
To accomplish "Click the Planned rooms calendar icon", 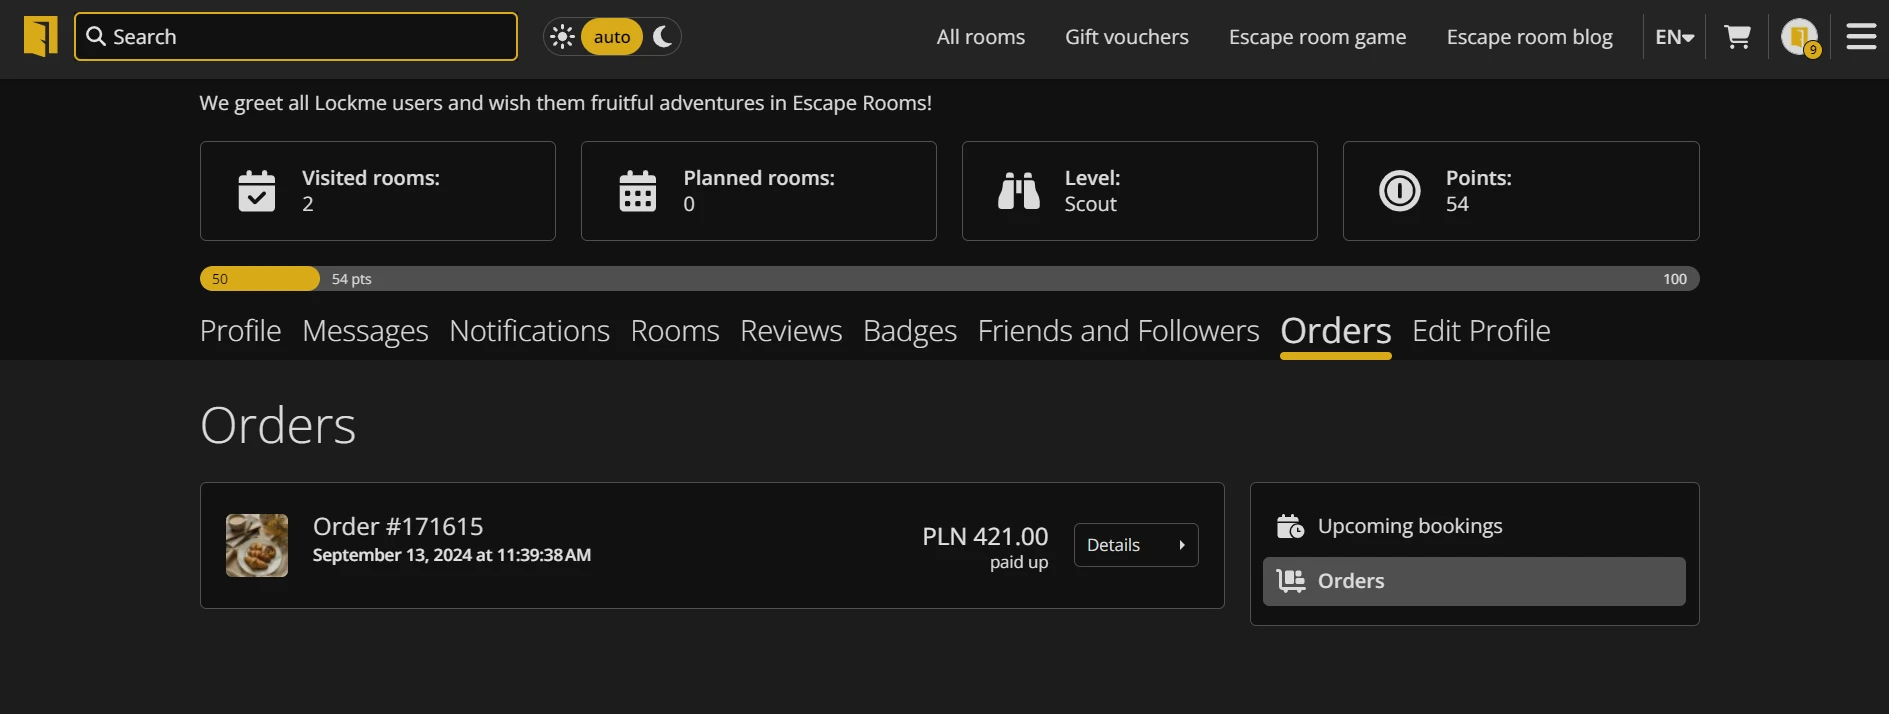I will point(638,191).
